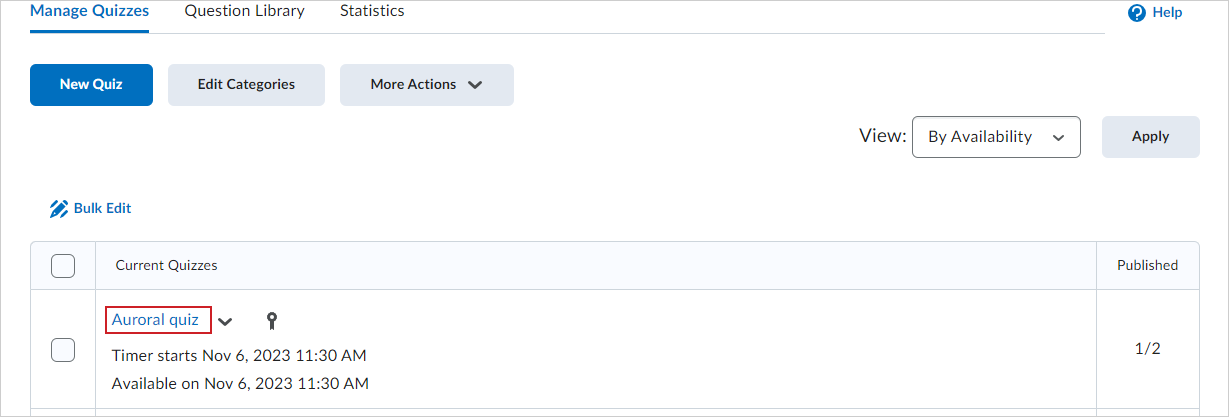Click the chevron inside By Availability box
1229x417 pixels.
[1058, 138]
